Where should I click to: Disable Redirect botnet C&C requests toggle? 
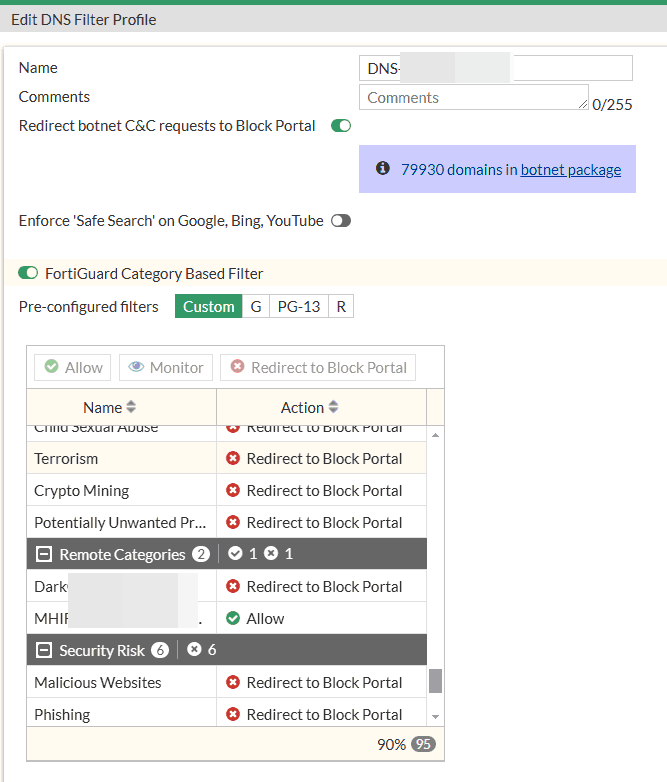click(x=341, y=126)
